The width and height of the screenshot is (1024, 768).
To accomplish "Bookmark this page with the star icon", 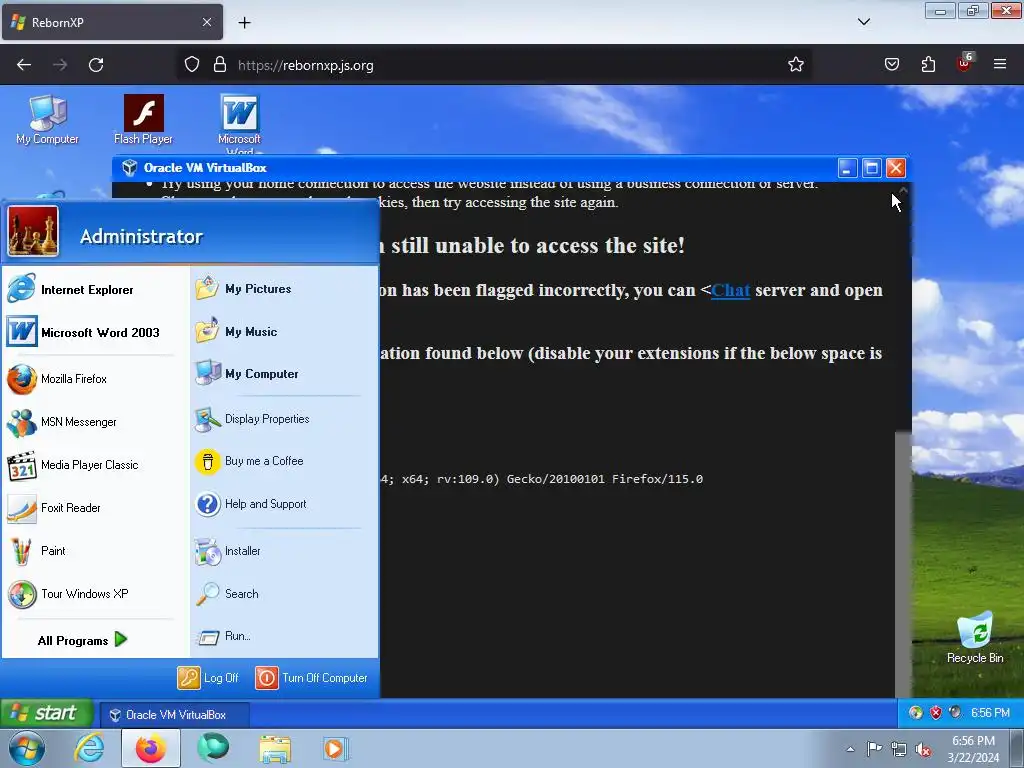I will 795,65.
